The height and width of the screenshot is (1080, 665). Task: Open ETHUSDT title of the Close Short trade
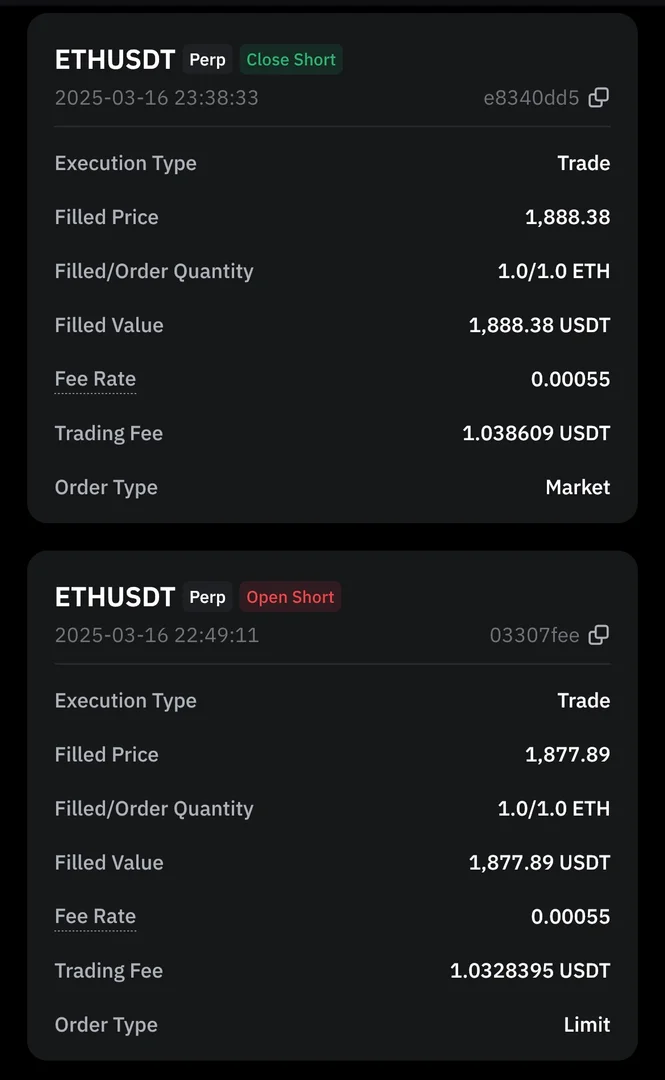[x=115, y=60]
